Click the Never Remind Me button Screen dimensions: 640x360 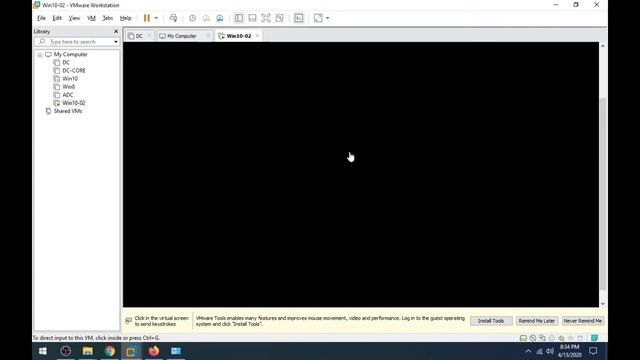(x=582, y=321)
